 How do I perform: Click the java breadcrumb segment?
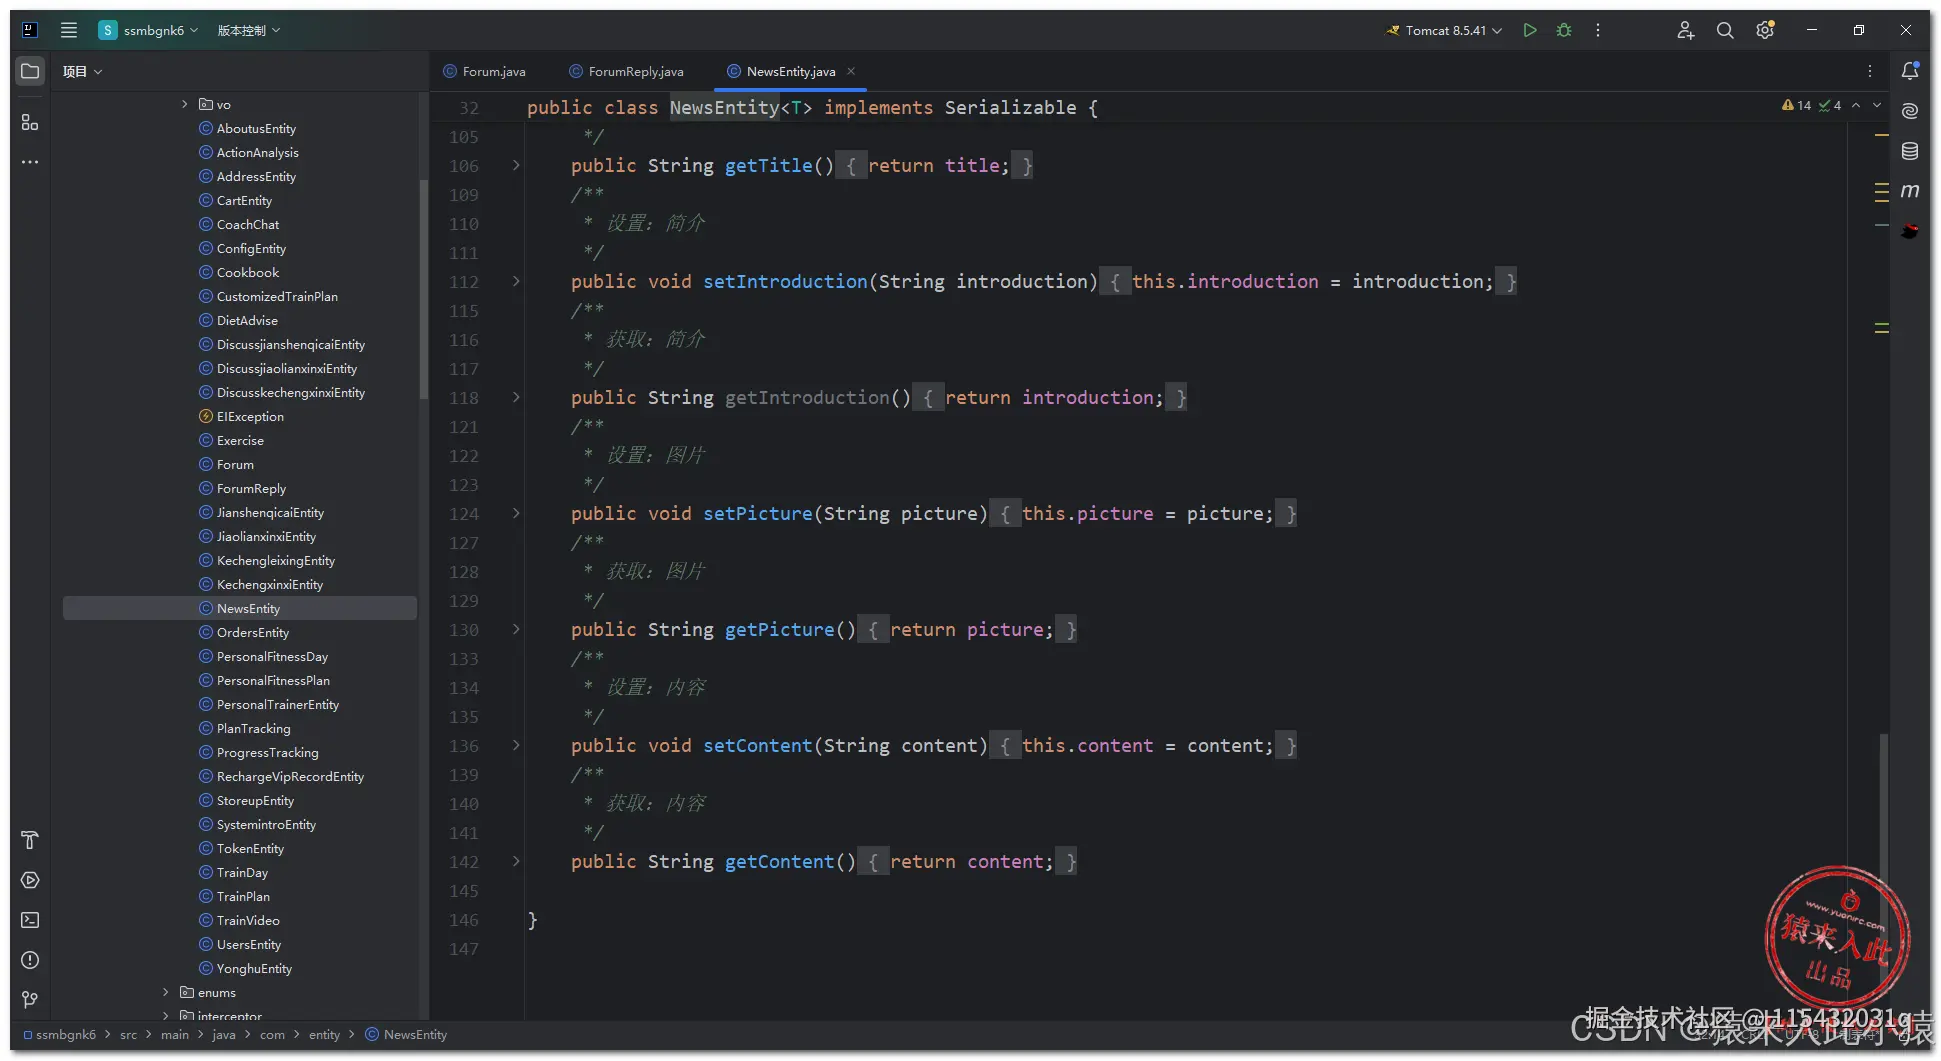[224, 1034]
